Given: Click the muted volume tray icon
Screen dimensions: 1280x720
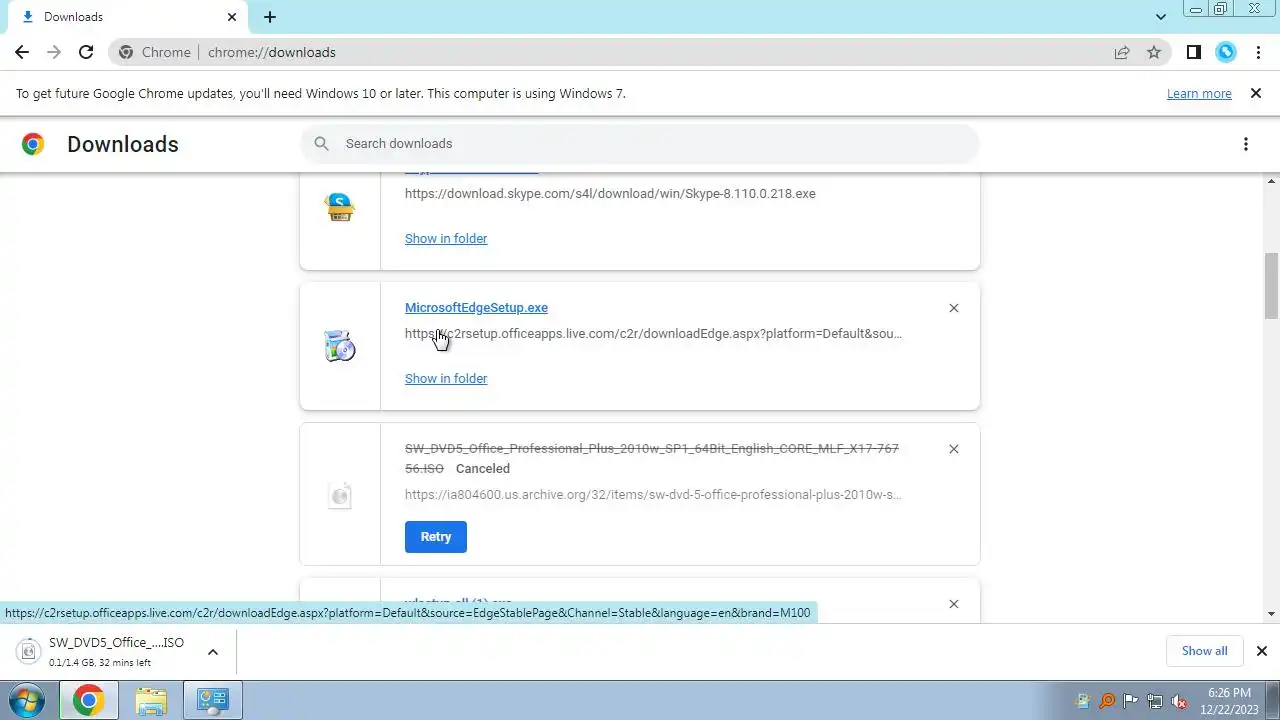Looking at the screenshot, I should click(x=1180, y=701).
